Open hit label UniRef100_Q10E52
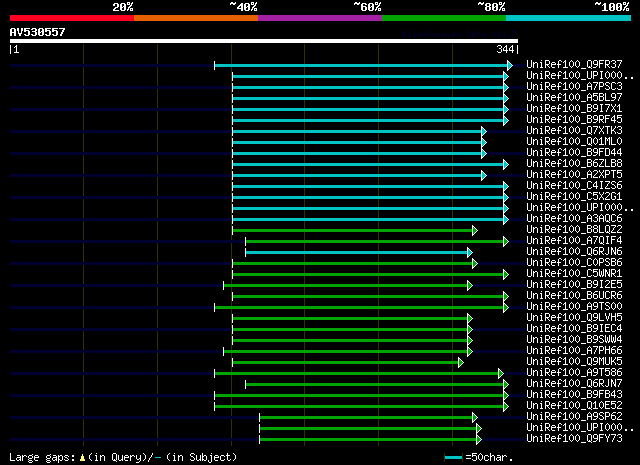Screen dimensions: 640x465 574,405
